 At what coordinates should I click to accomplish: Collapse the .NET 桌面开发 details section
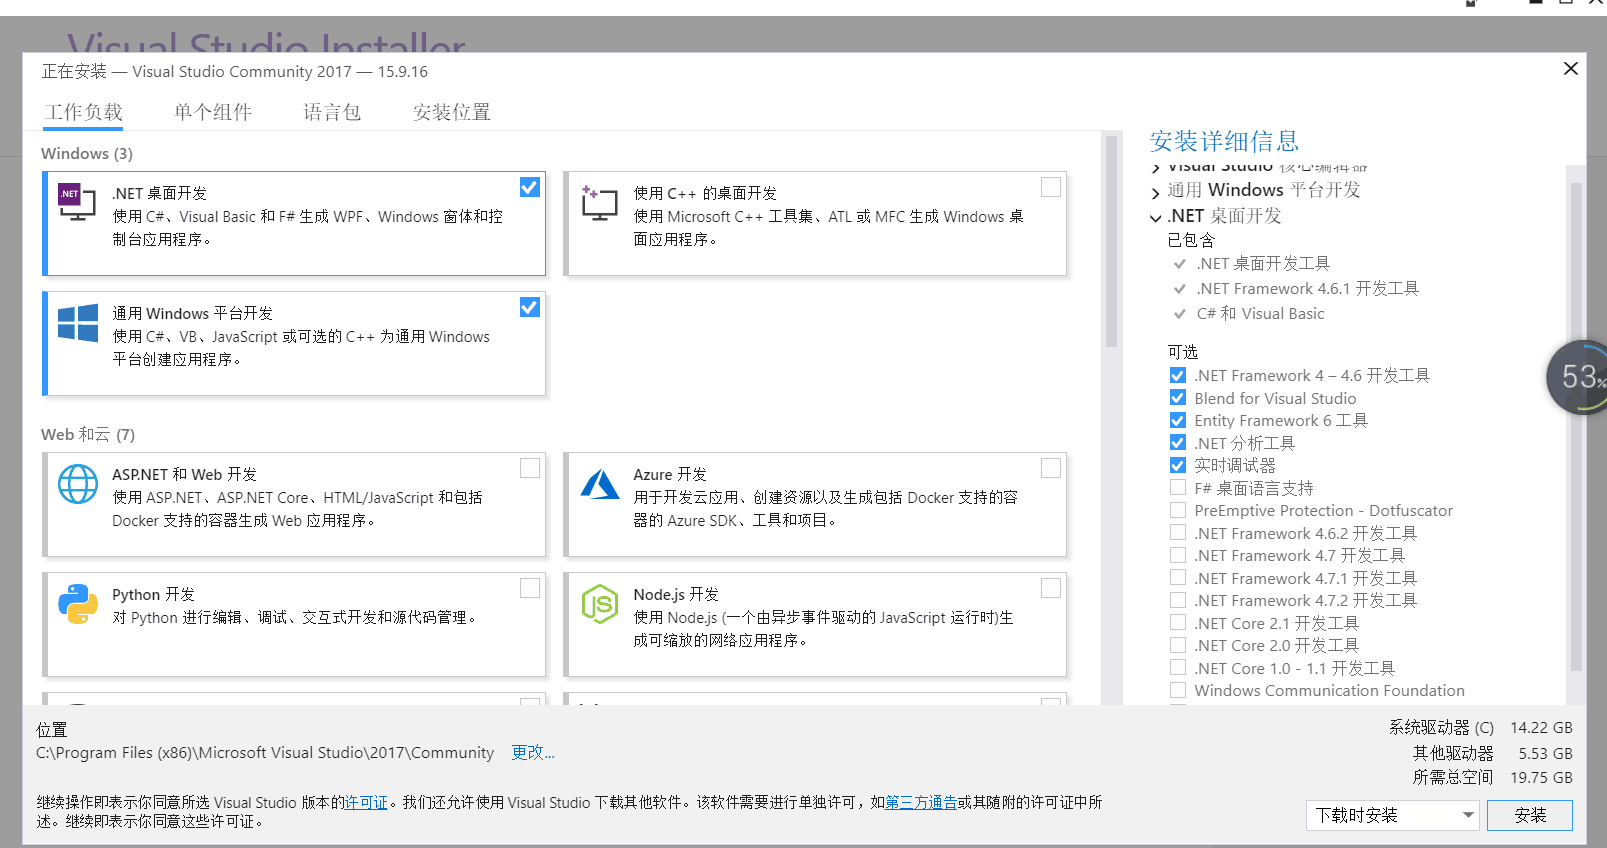[1156, 217]
